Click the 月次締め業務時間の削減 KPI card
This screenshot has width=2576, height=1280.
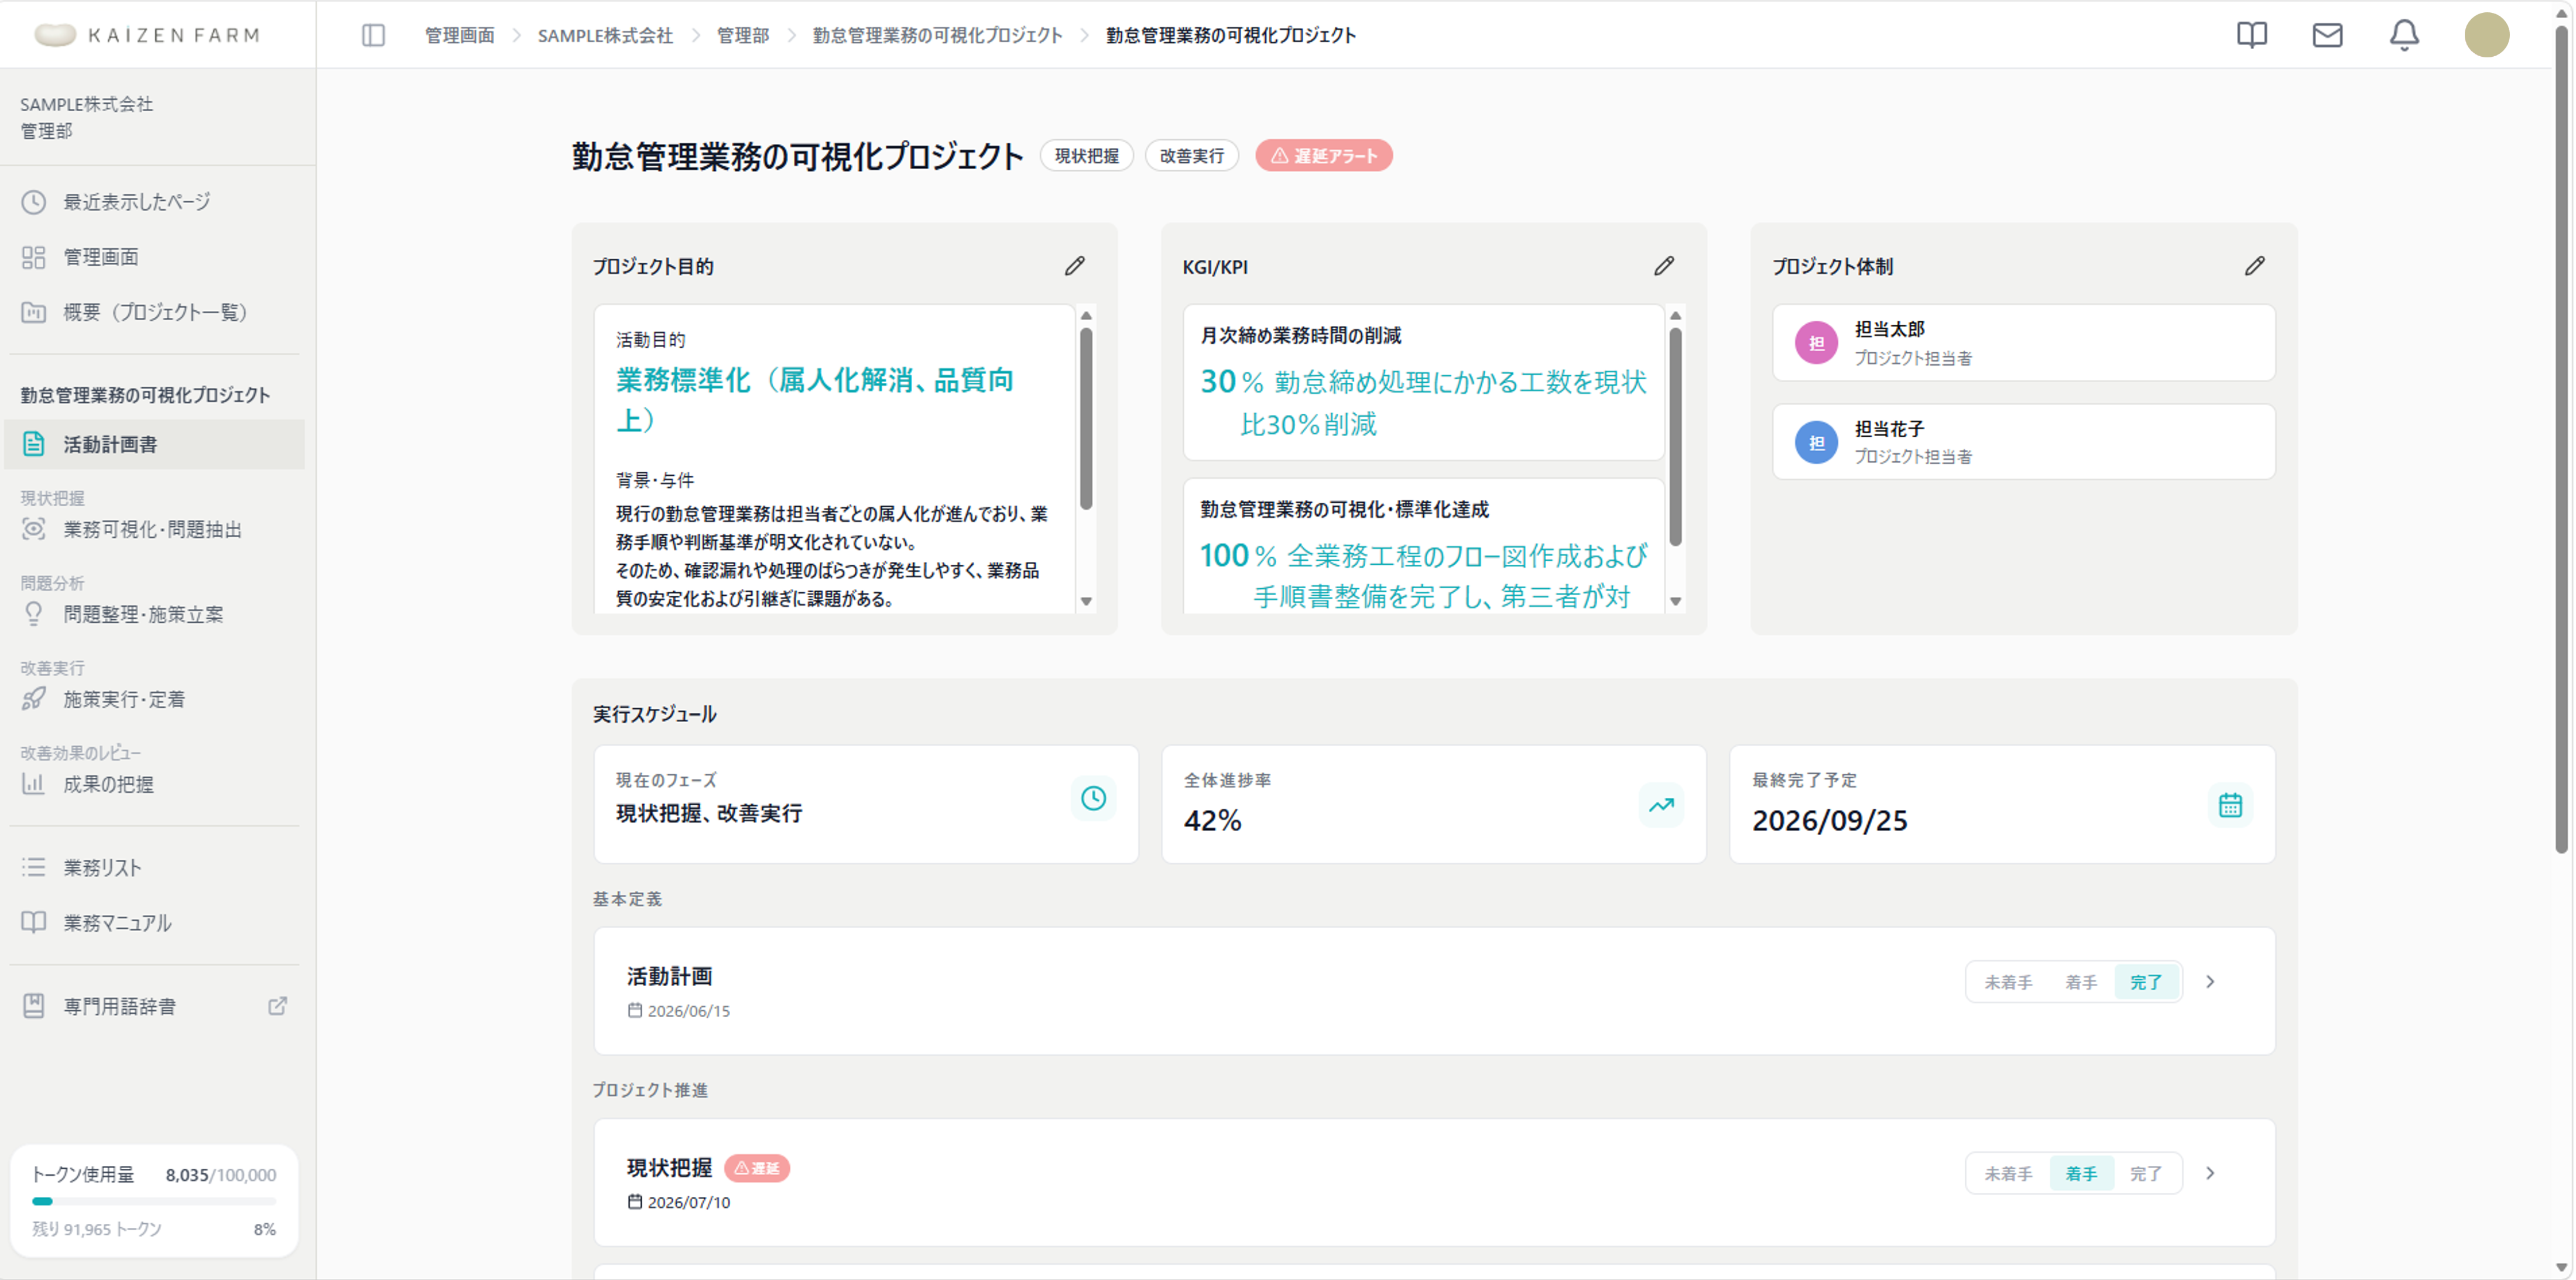tap(1423, 382)
